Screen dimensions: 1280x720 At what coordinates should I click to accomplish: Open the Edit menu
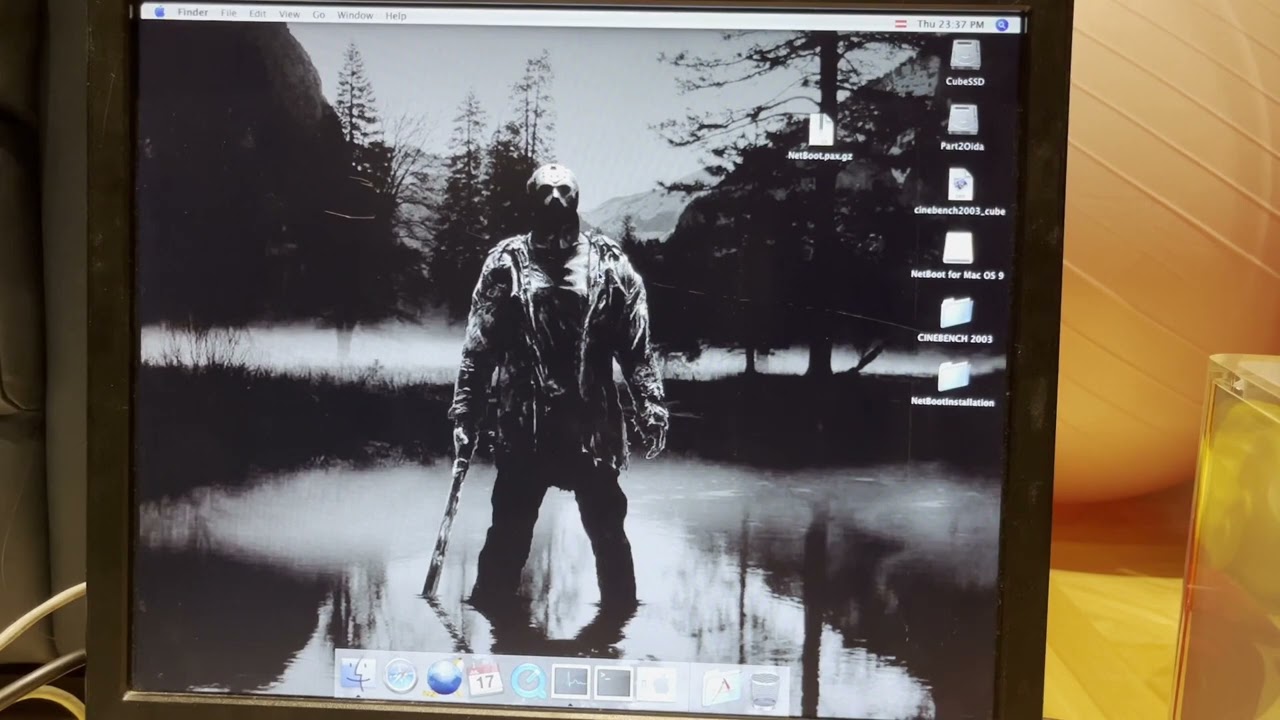[258, 14]
